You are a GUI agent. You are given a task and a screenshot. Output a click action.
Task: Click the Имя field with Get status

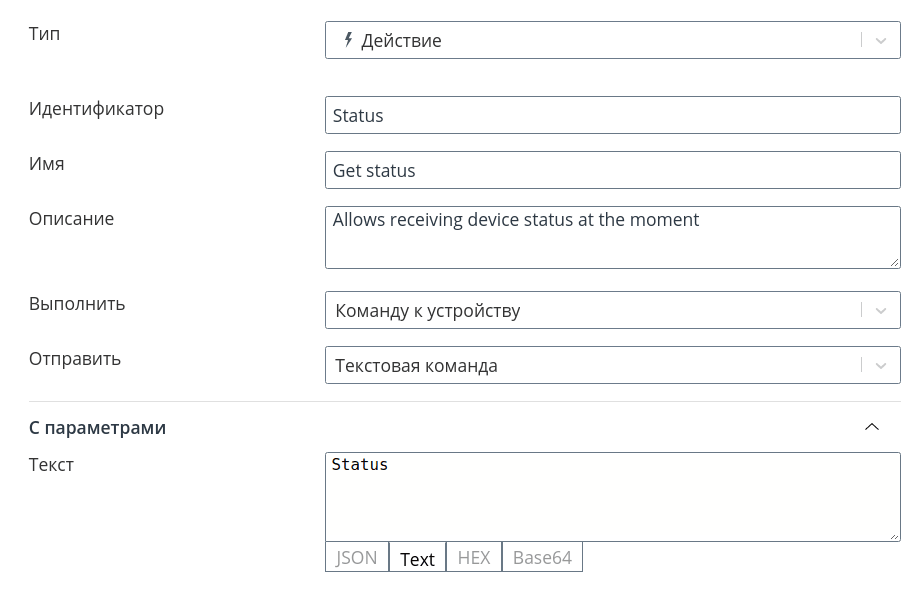tap(613, 170)
